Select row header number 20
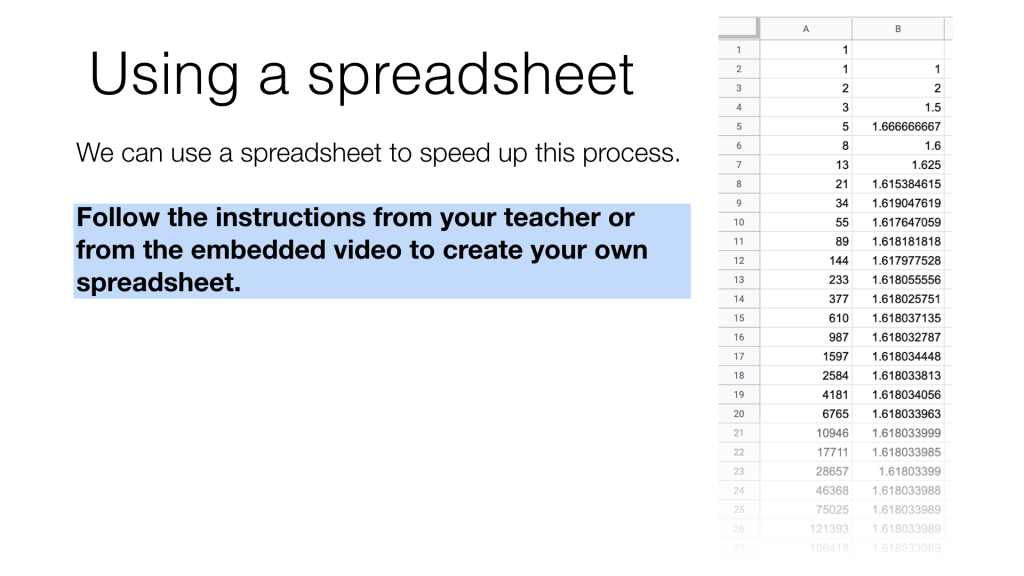This screenshot has width=1024, height=576. point(738,414)
